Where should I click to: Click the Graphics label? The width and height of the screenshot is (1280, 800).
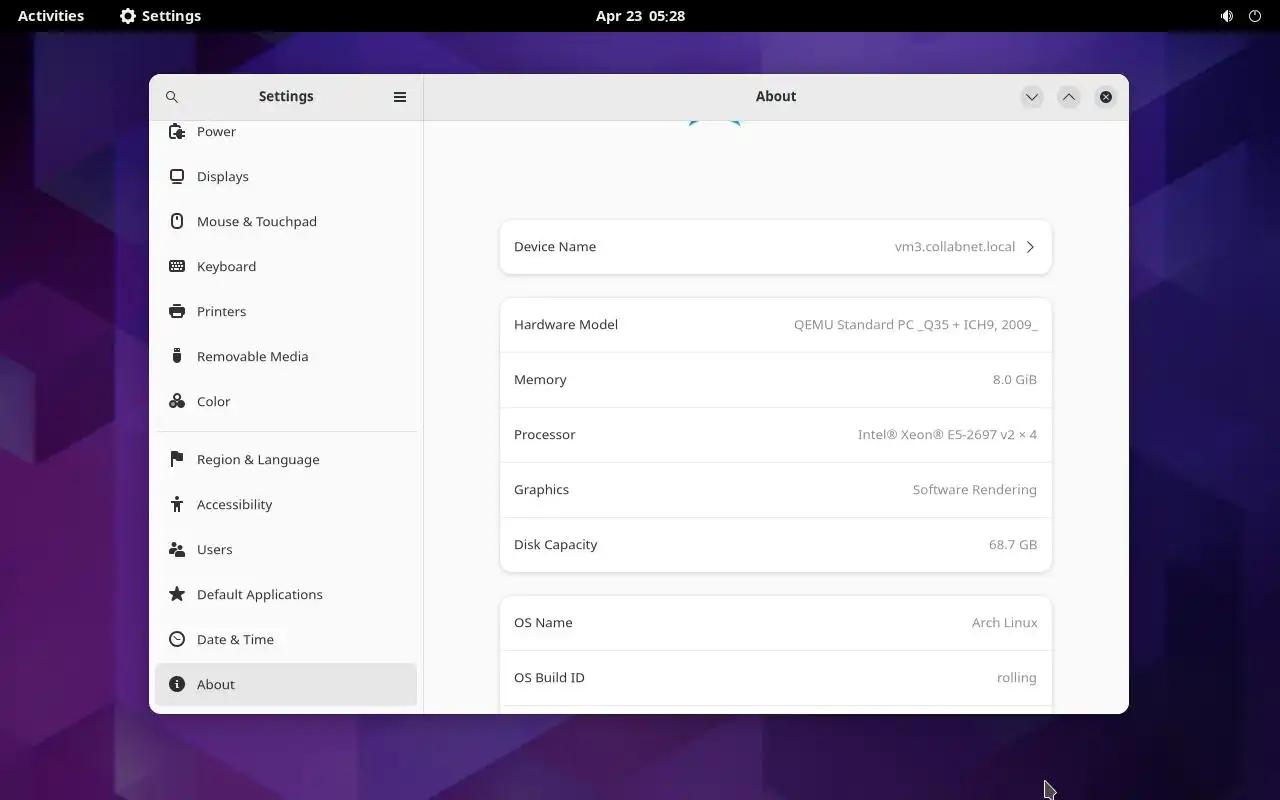click(x=541, y=490)
